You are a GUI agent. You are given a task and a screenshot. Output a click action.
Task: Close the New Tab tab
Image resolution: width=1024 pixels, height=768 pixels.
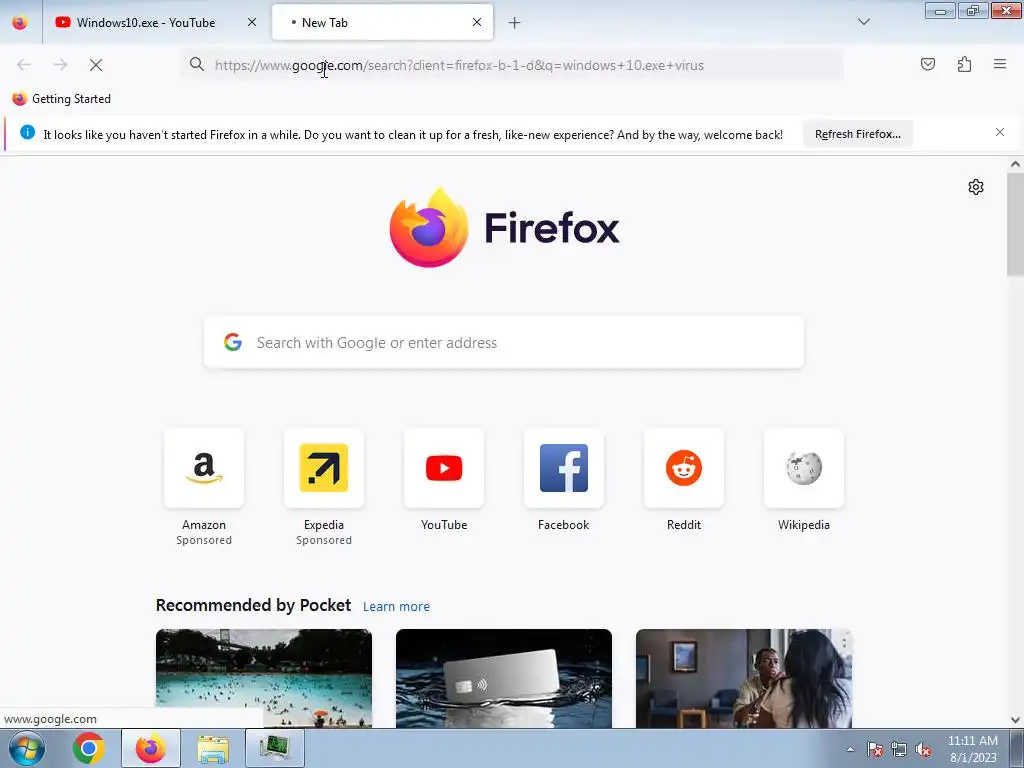pyautogui.click(x=477, y=22)
